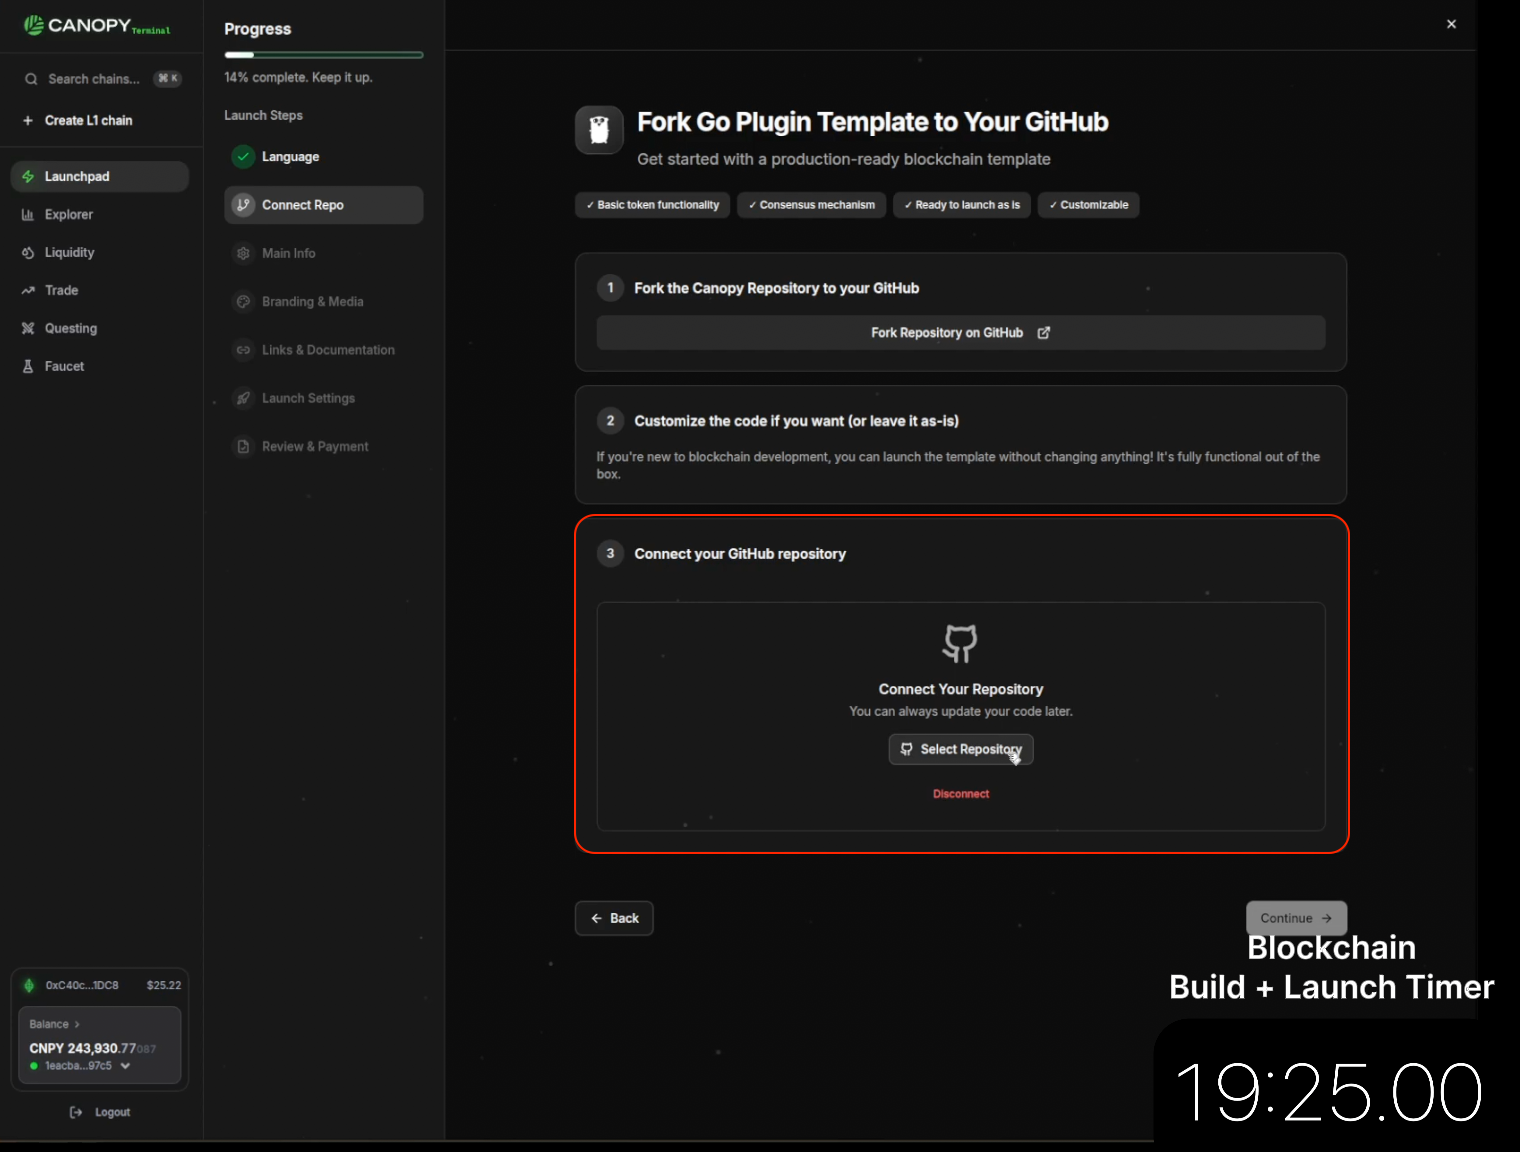
Task: Click the $25.22 wallet value
Action: pos(164,985)
